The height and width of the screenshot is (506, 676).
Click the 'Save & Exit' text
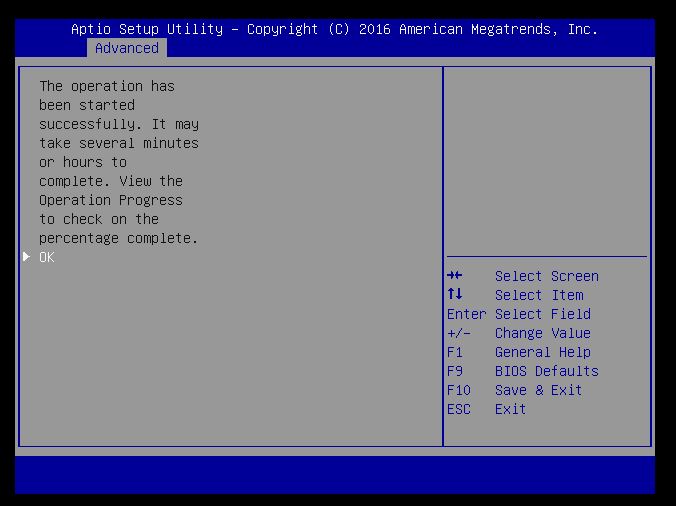538,390
